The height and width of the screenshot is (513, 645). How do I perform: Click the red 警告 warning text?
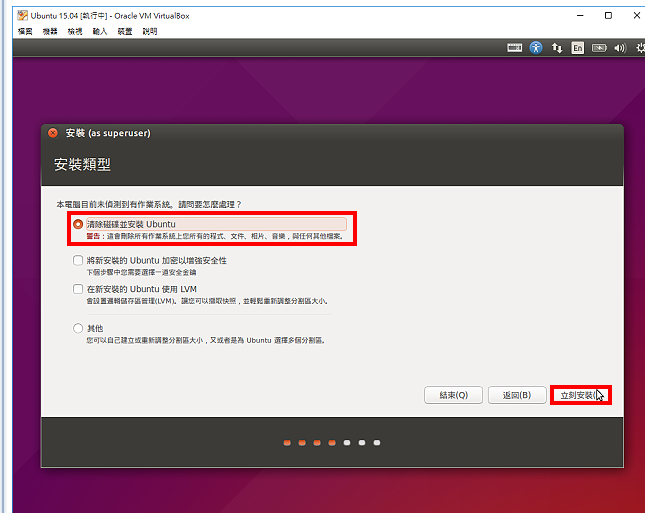(93, 236)
